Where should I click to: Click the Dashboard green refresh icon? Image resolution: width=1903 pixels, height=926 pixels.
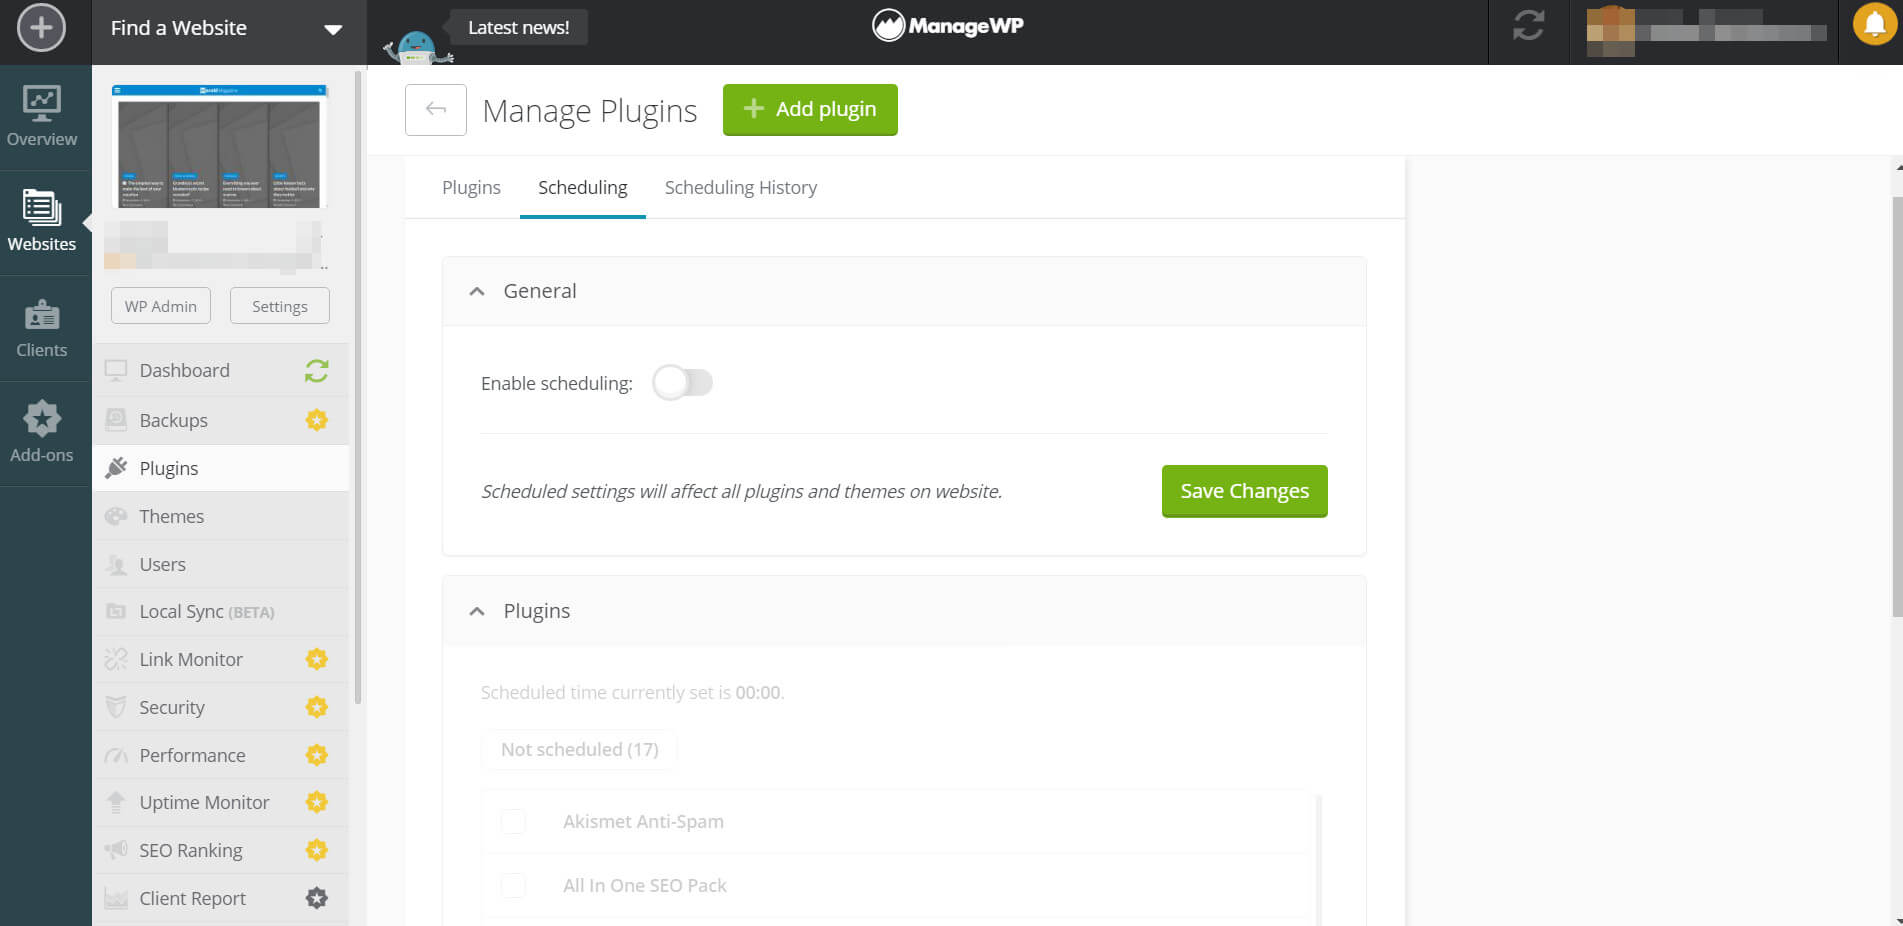316,371
